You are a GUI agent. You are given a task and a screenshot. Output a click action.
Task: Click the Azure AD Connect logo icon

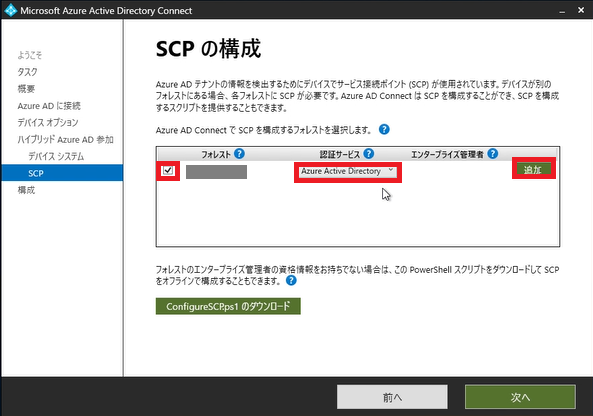pyautogui.click(x=11, y=10)
